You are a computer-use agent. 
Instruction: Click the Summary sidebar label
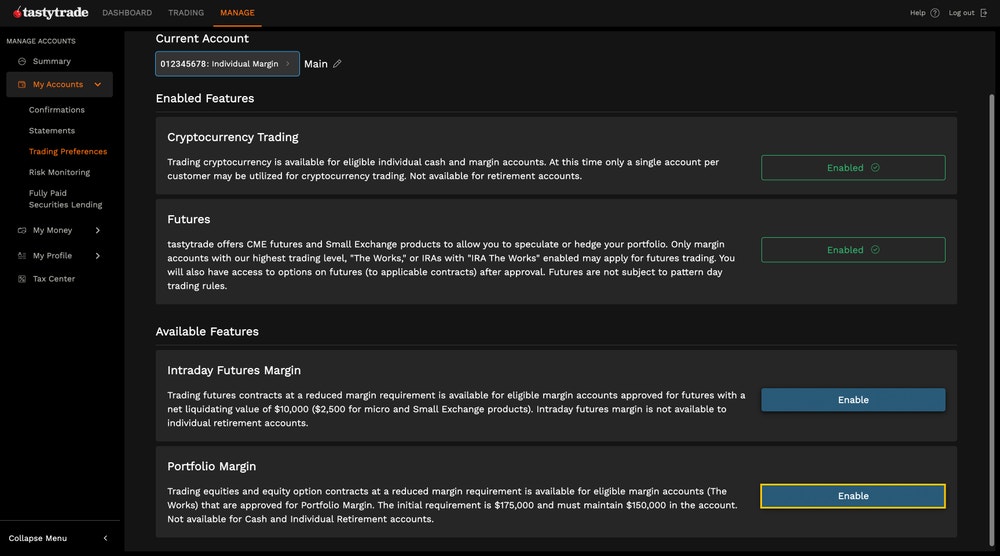coord(52,61)
